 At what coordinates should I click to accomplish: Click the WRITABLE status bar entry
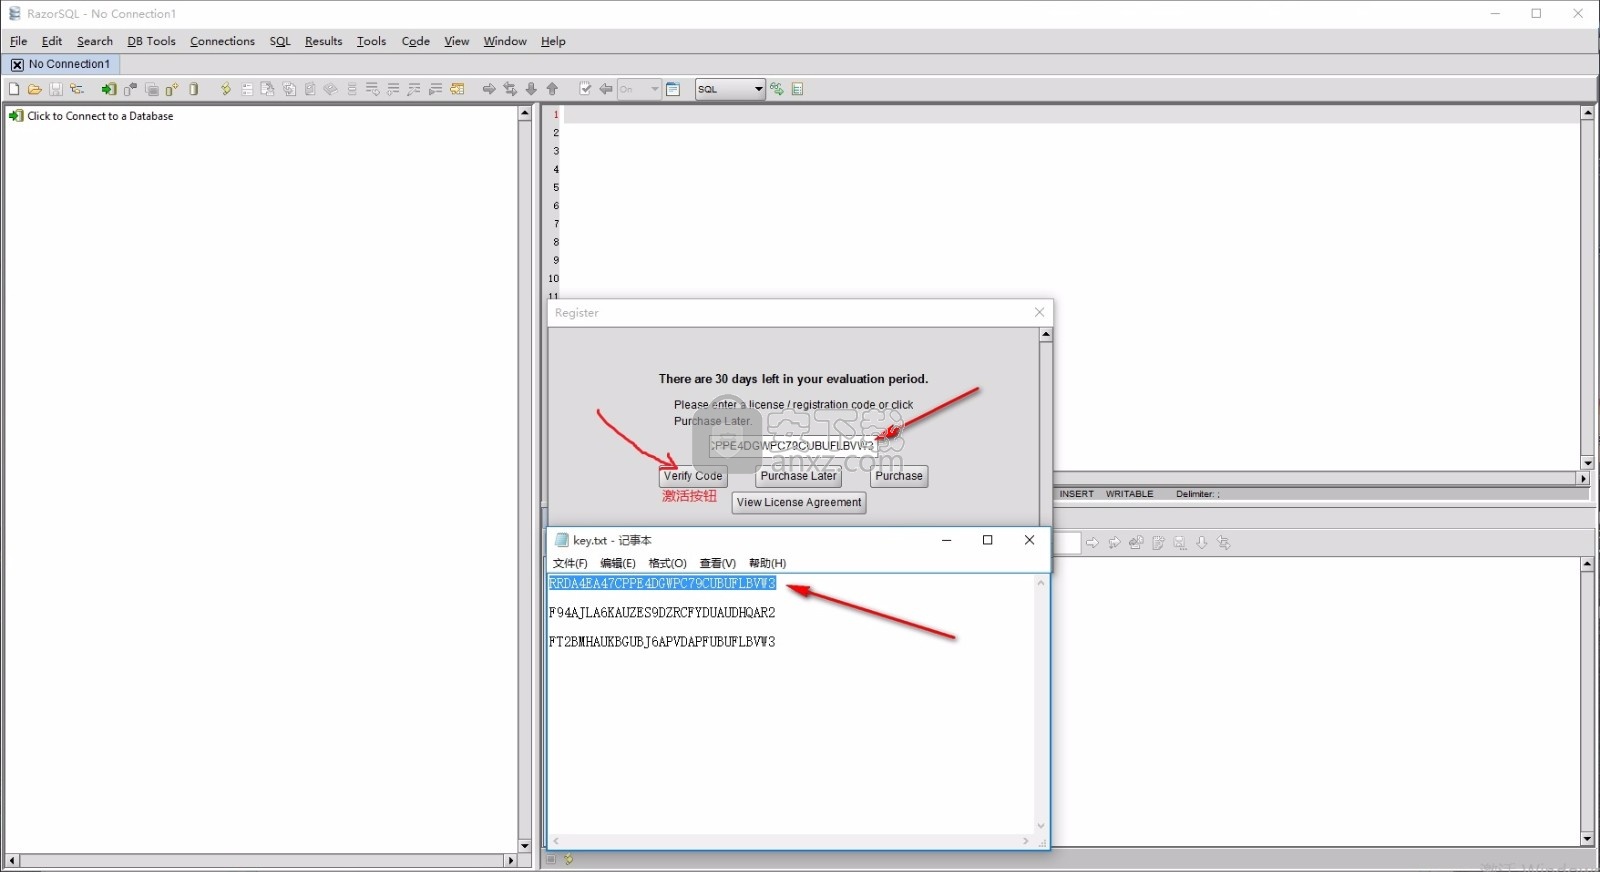[x=1129, y=494]
